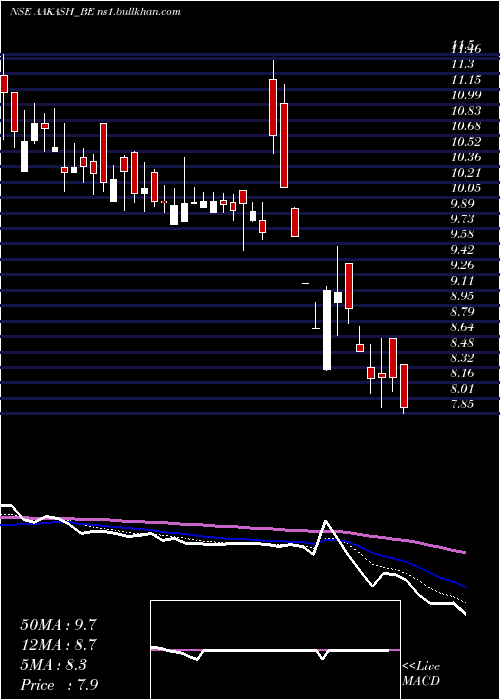This screenshot has width=500, height=700.
Task: Select the 10.21 price axis label
Action: click(x=466, y=173)
